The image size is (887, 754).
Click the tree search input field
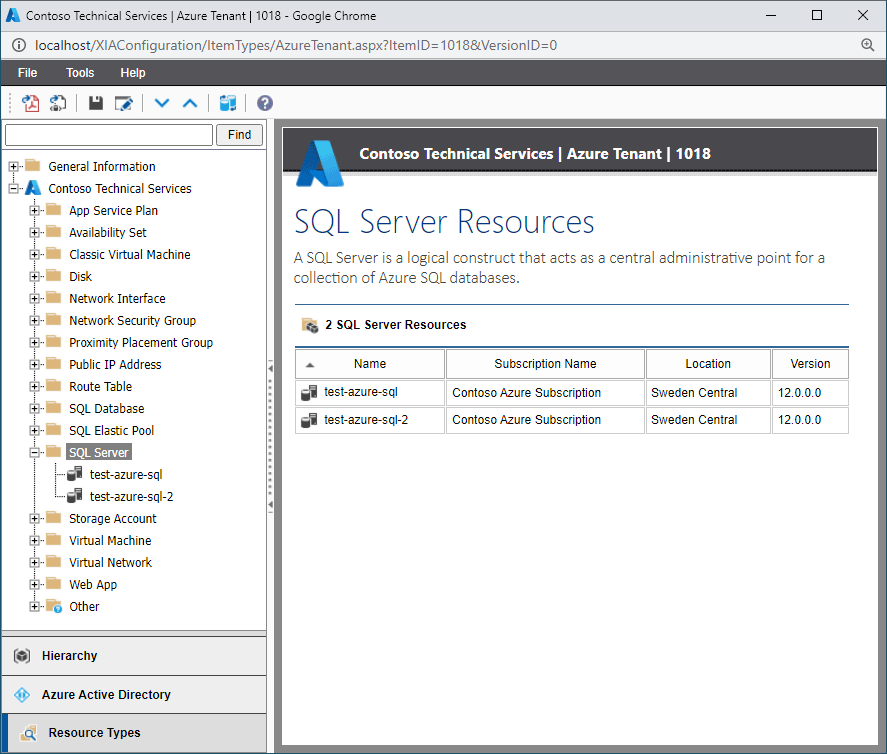point(109,135)
